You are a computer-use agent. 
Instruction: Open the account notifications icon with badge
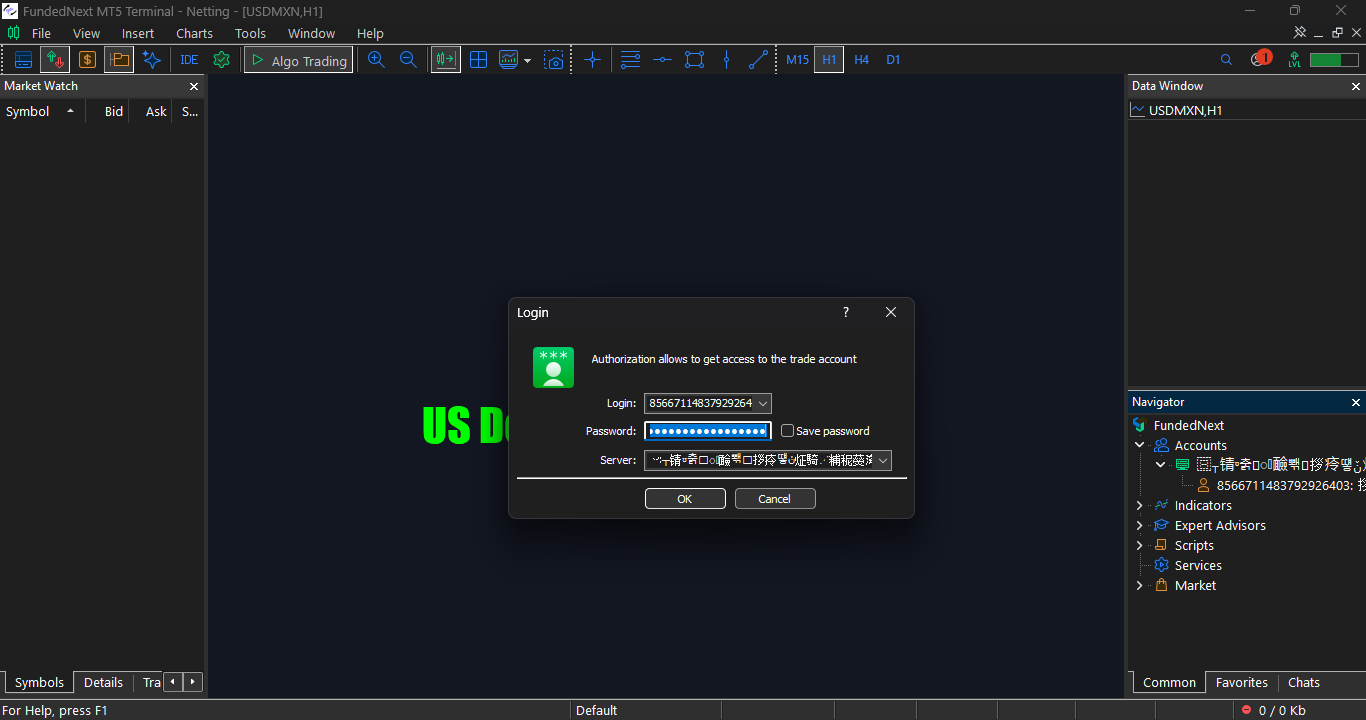point(1260,59)
